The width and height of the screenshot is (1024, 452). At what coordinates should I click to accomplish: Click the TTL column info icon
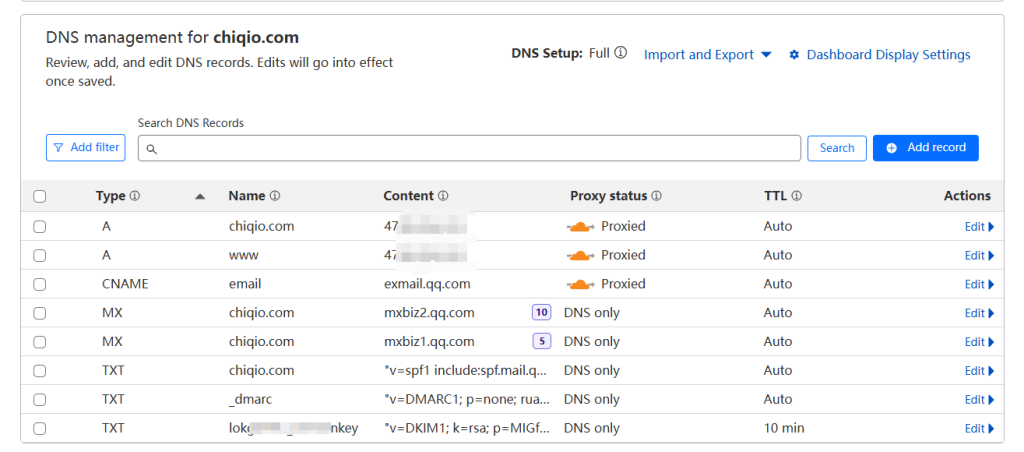click(x=797, y=196)
